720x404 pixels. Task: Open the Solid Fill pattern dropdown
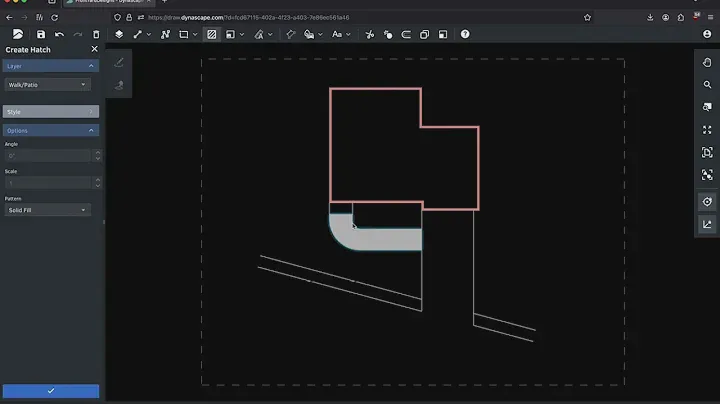[x=47, y=210]
